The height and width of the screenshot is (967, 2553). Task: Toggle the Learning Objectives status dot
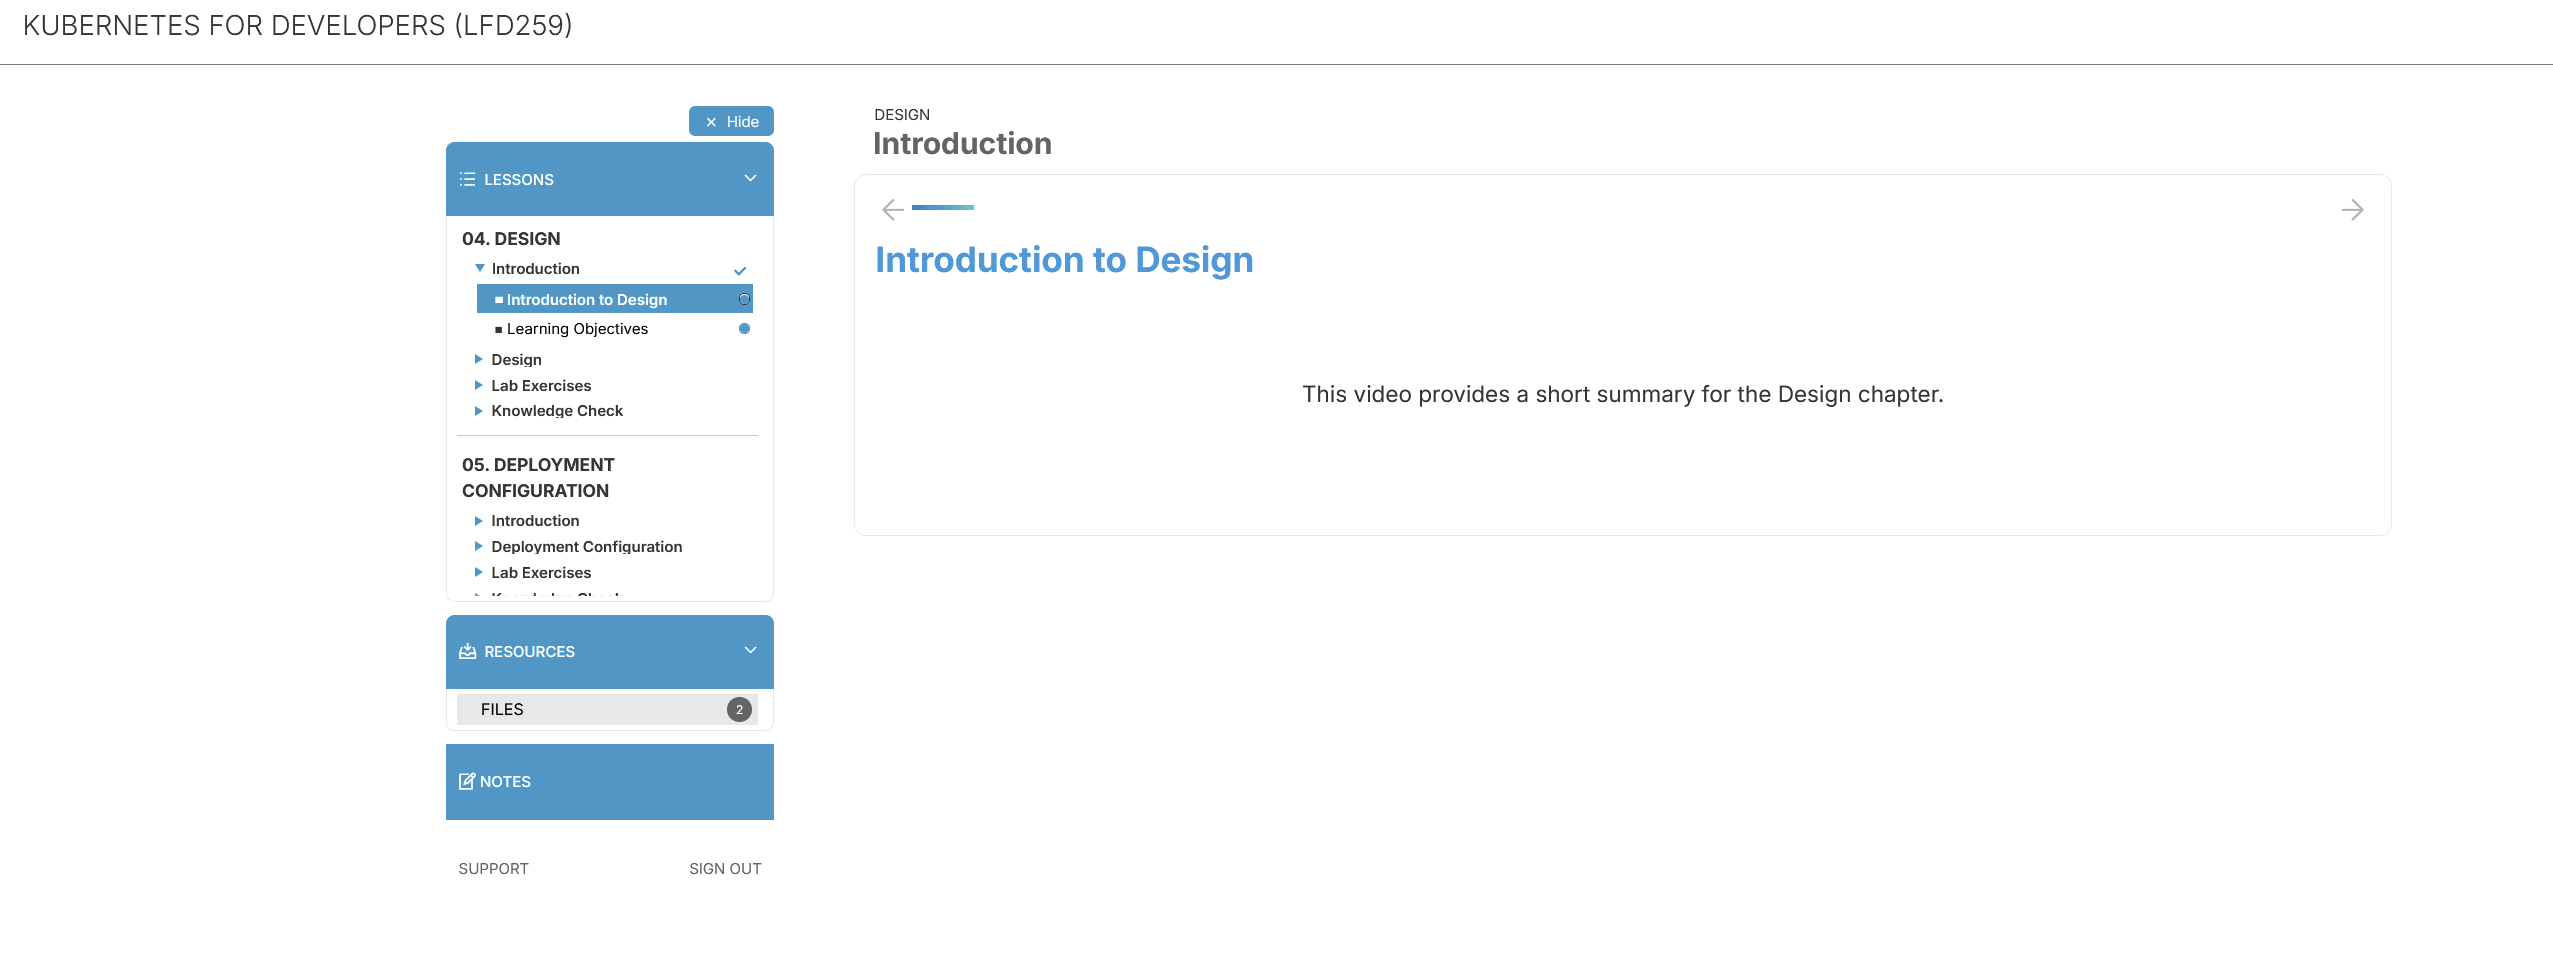click(x=744, y=329)
